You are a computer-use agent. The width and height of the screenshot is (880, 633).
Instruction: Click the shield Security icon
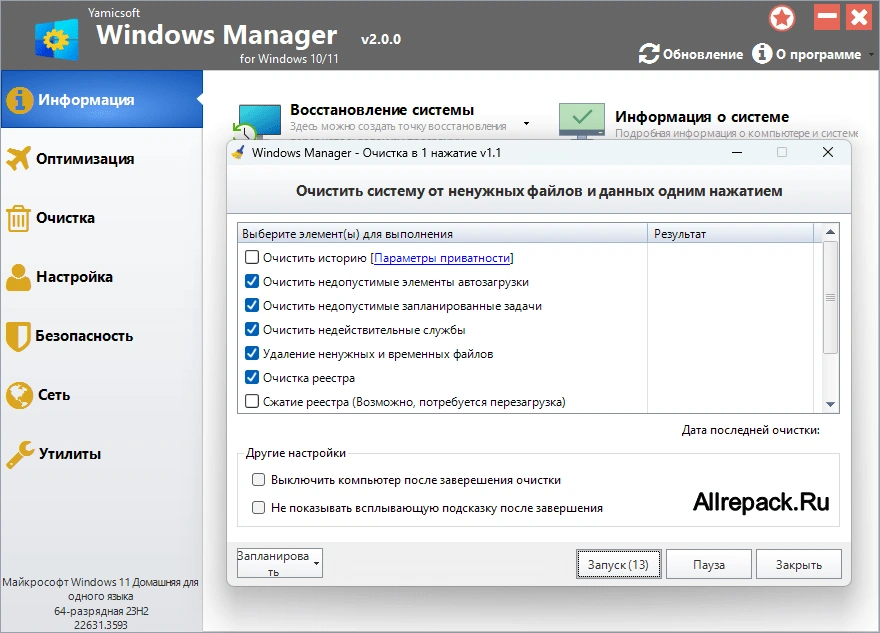(18, 336)
